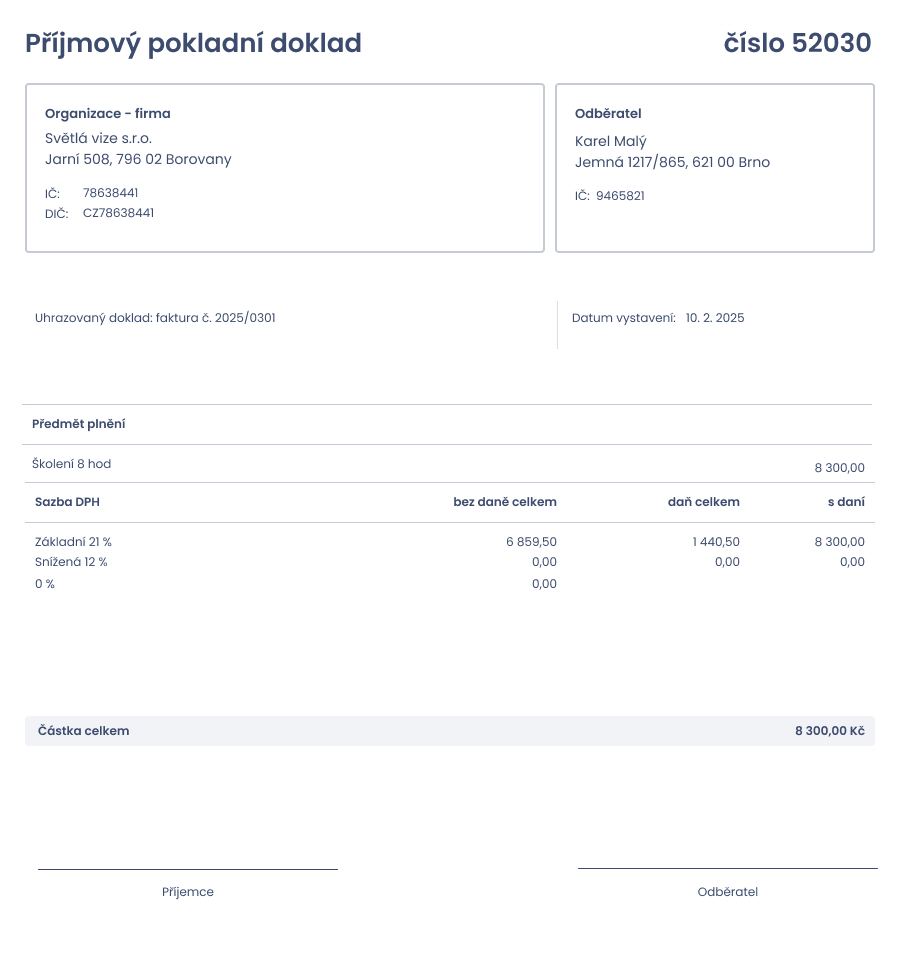Select customer name Karel Malý
Screen dimensions: 915x965
click(610, 142)
